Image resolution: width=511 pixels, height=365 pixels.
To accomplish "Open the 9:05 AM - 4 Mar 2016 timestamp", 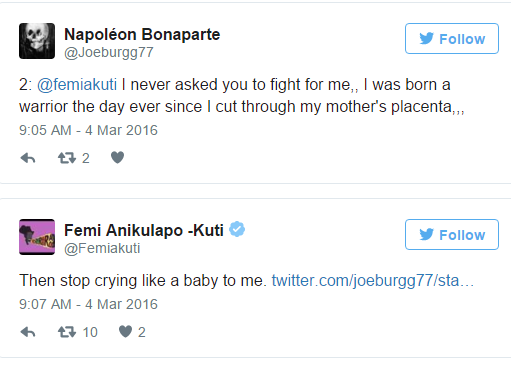I will coord(88,130).
